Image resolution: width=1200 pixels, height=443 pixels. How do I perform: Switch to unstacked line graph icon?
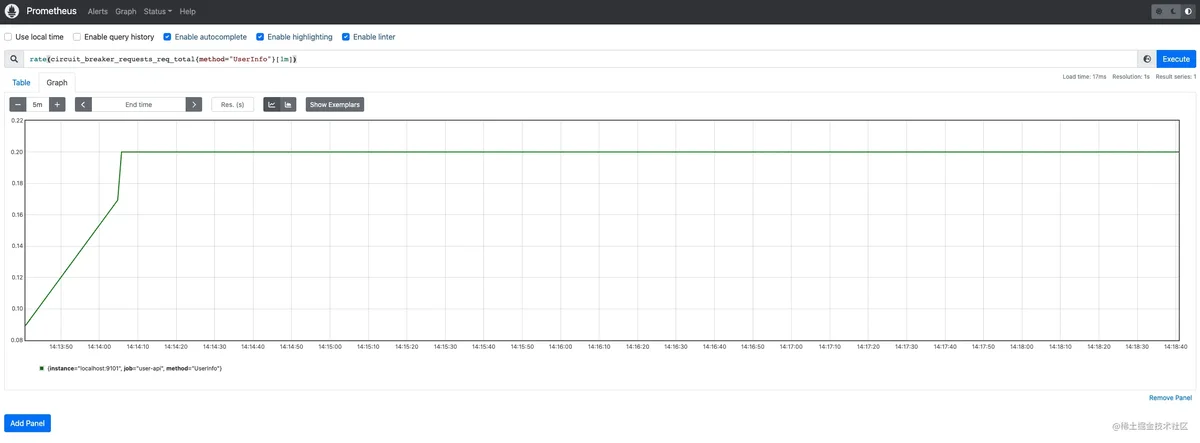(x=271, y=104)
